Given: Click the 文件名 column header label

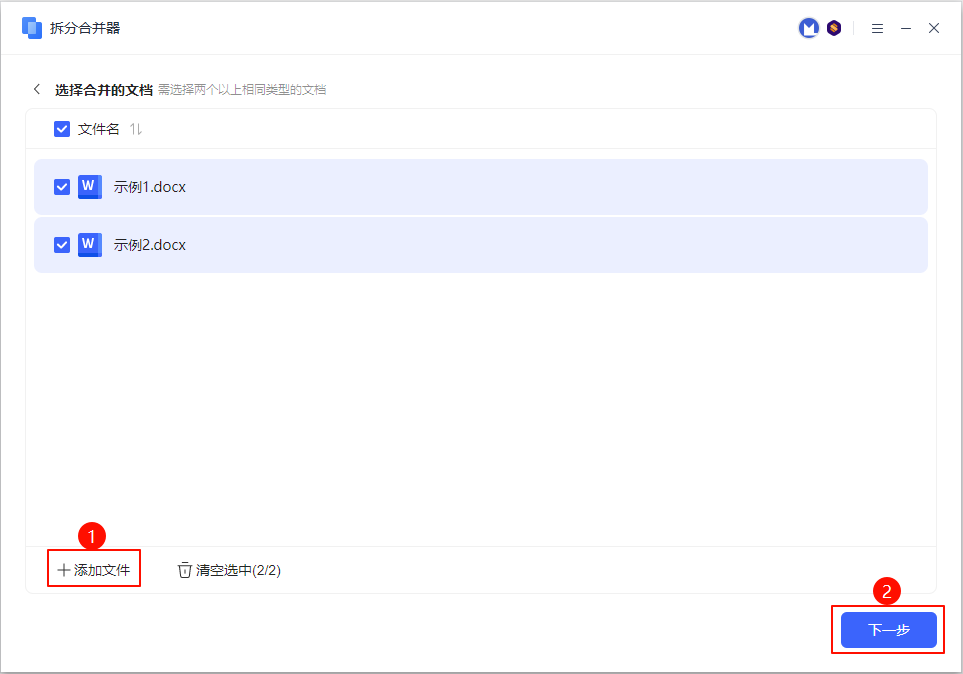Looking at the screenshot, I should point(99,129).
